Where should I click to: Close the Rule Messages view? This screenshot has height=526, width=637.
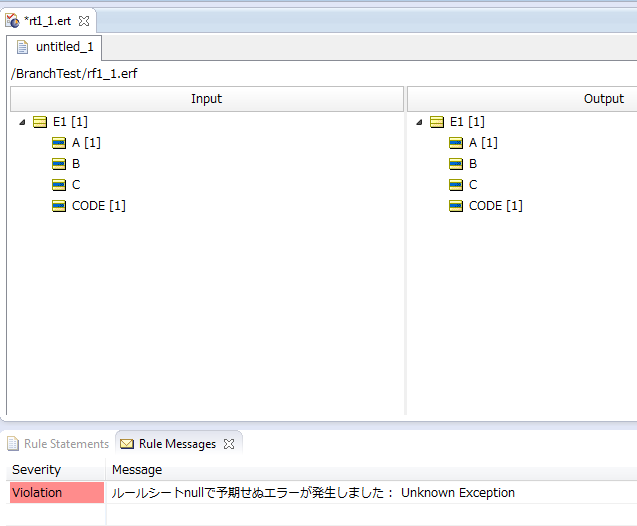(x=229, y=444)
